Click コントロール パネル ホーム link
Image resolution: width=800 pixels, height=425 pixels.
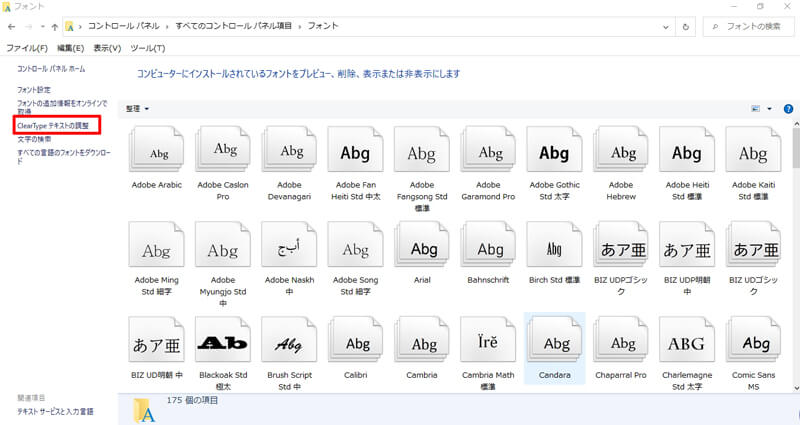pos(51,69)
